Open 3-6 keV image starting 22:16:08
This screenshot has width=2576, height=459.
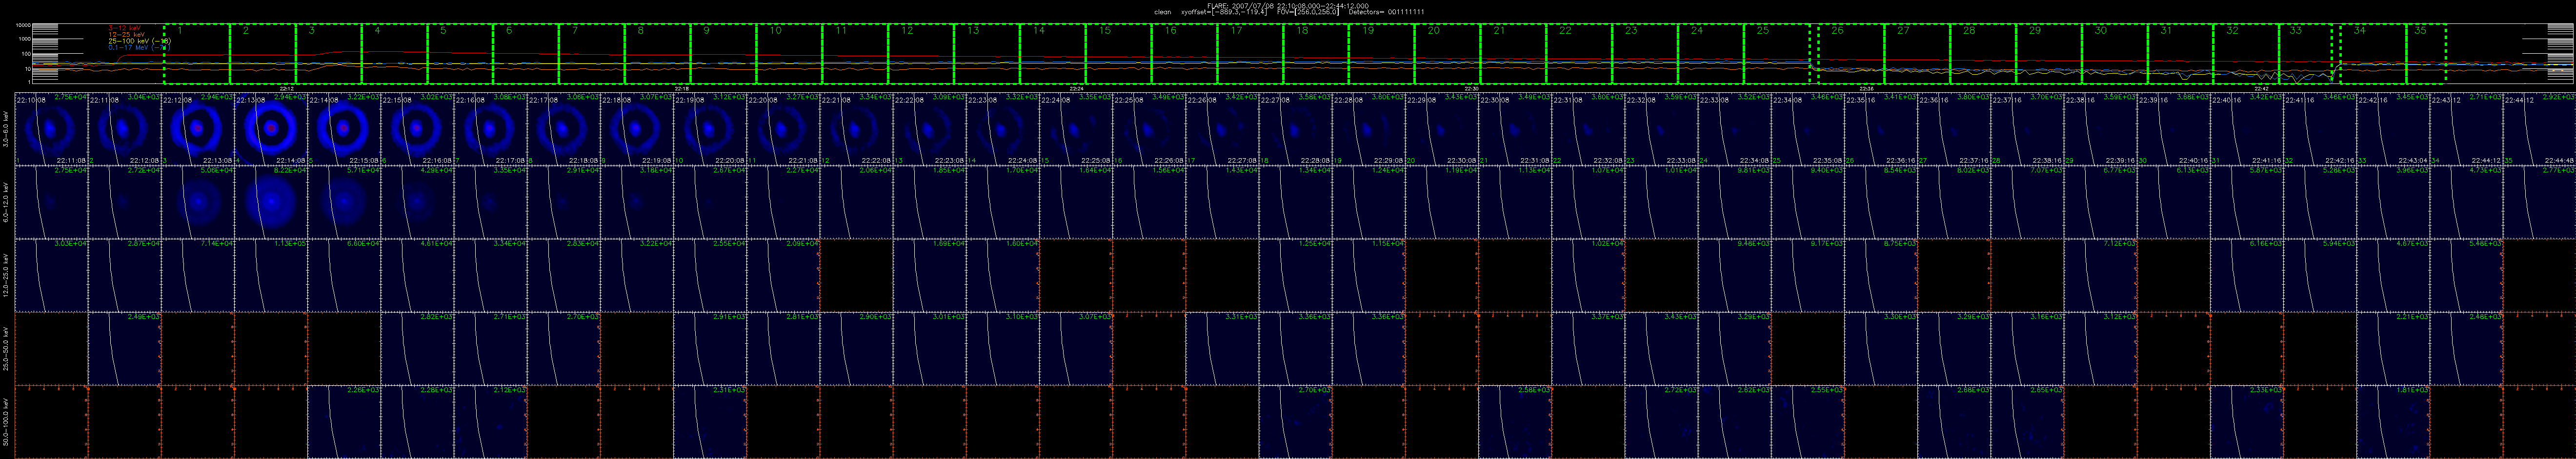click(490, 129)
